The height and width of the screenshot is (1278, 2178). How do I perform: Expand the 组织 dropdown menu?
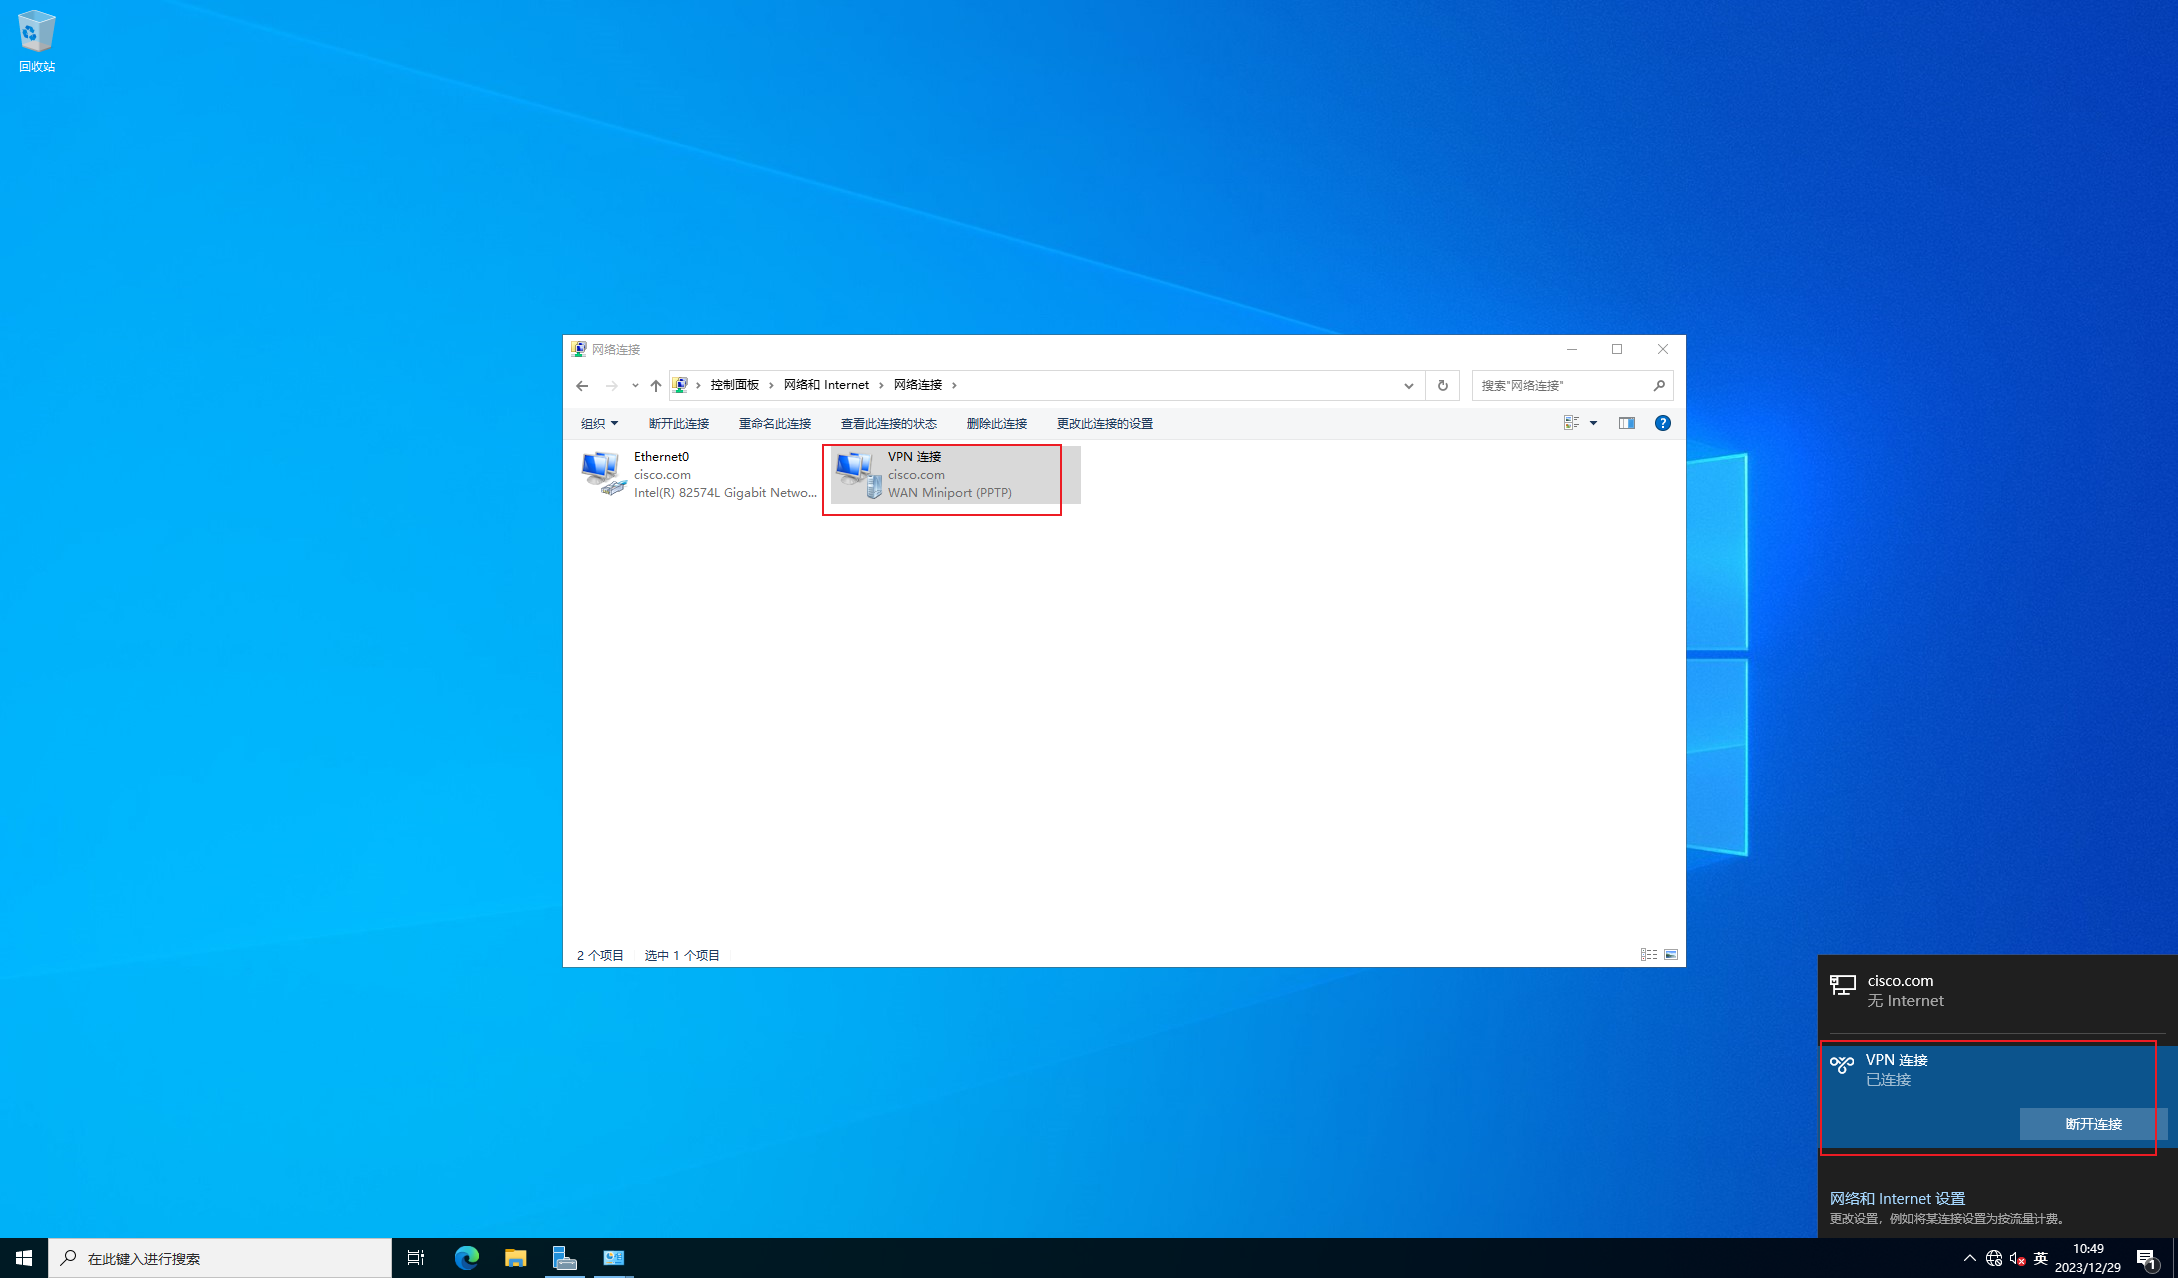(599, 424)
